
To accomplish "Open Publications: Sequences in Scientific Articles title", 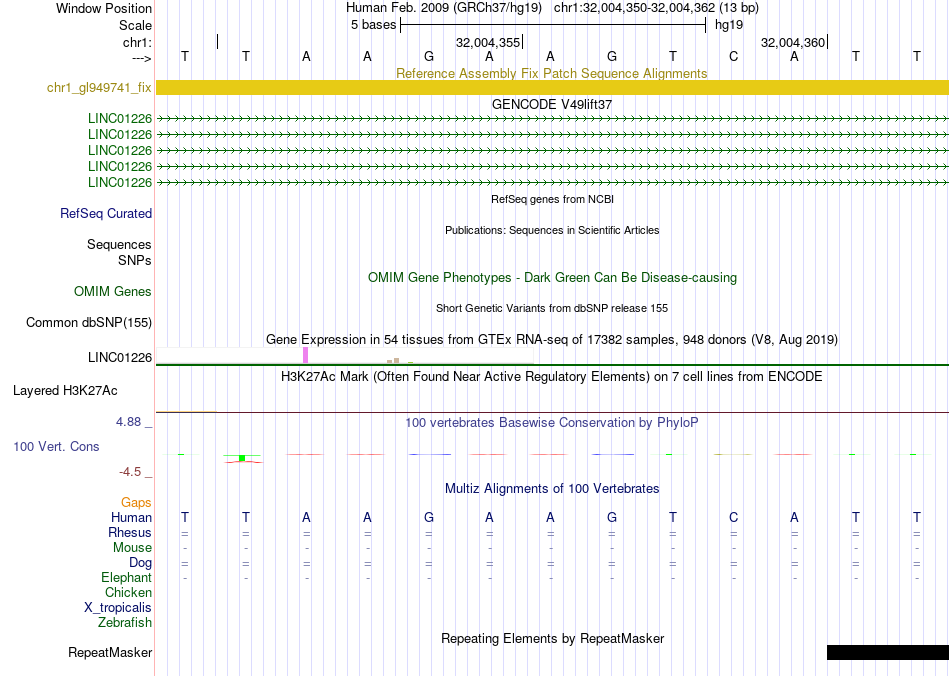I will click(552, 230).
